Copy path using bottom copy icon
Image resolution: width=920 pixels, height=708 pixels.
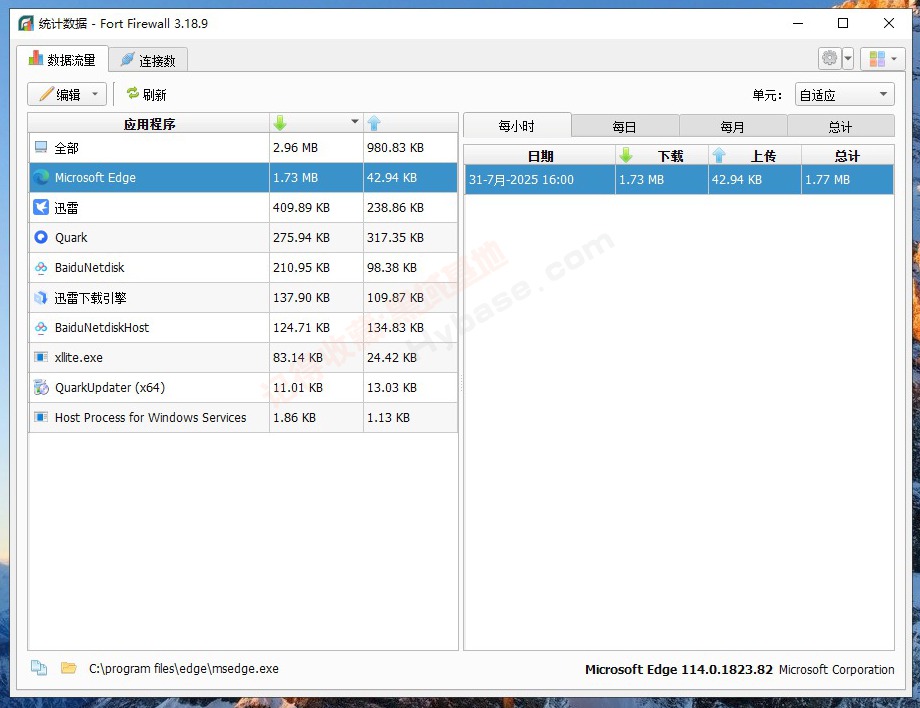tap(39, 668)
